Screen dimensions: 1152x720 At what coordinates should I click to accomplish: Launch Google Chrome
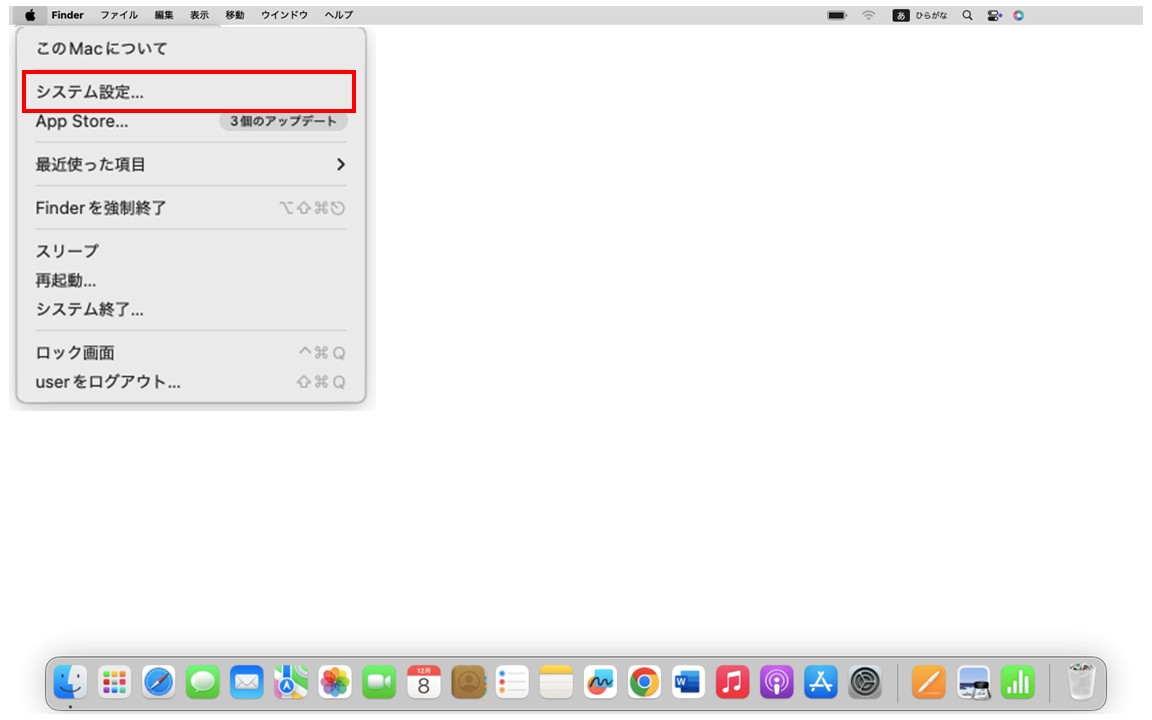click(642, 684)
